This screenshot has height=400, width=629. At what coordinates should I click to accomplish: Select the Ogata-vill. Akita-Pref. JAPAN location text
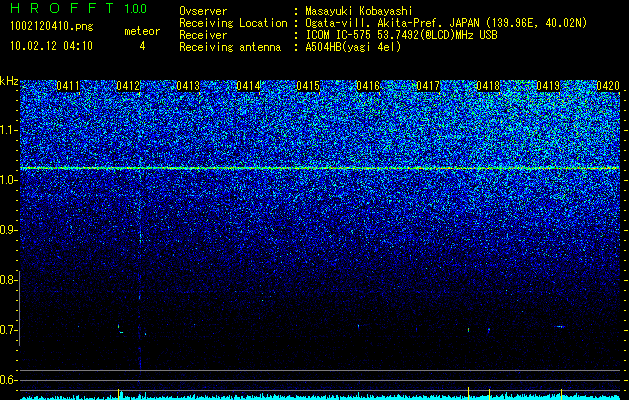[x=446, y=23]
